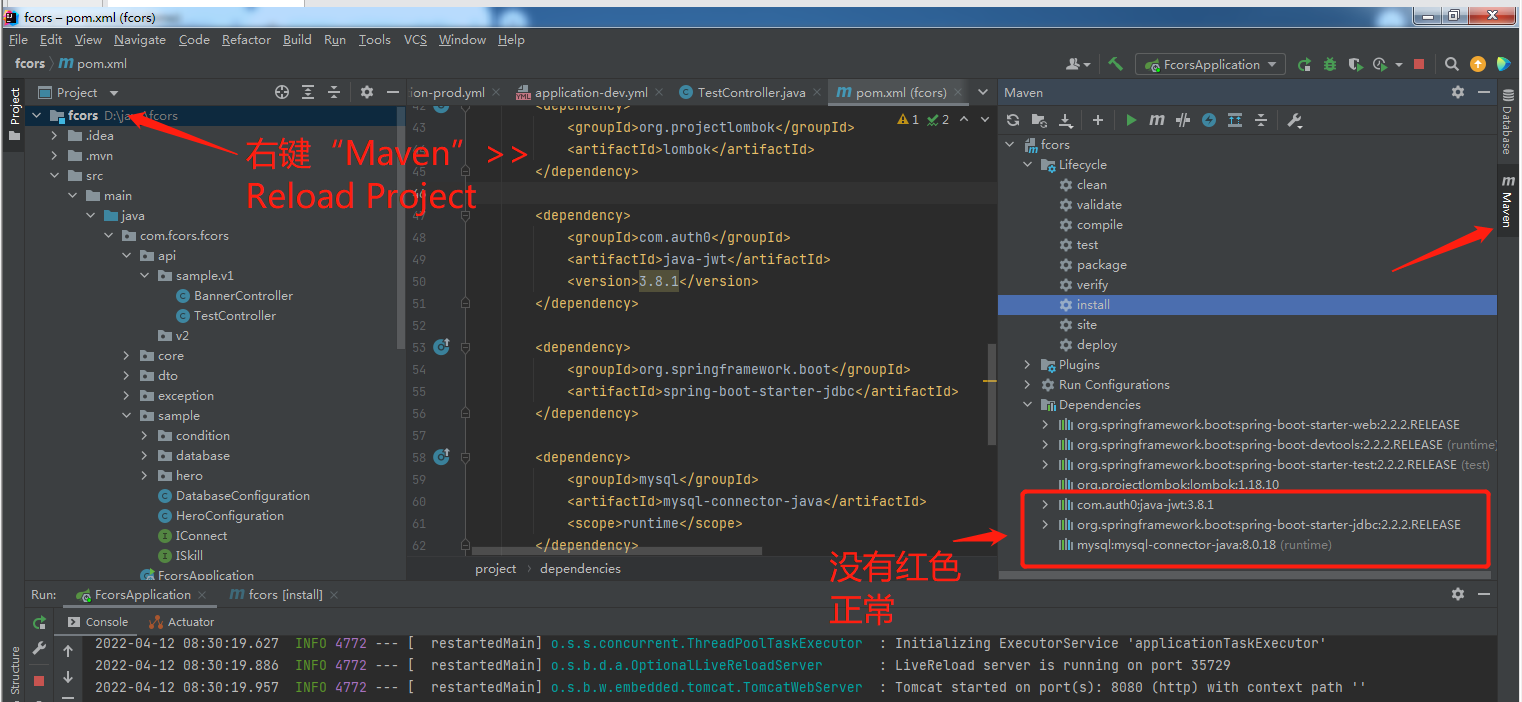Switch to the TestController.java editor tab
The image size is (1522, 702).
point(750,92)
